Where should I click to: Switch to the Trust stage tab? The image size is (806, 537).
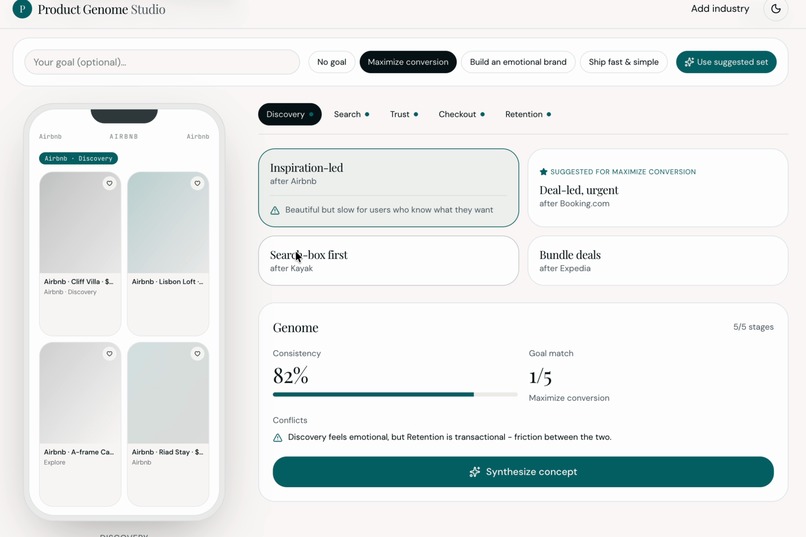(x=404, y=114)
